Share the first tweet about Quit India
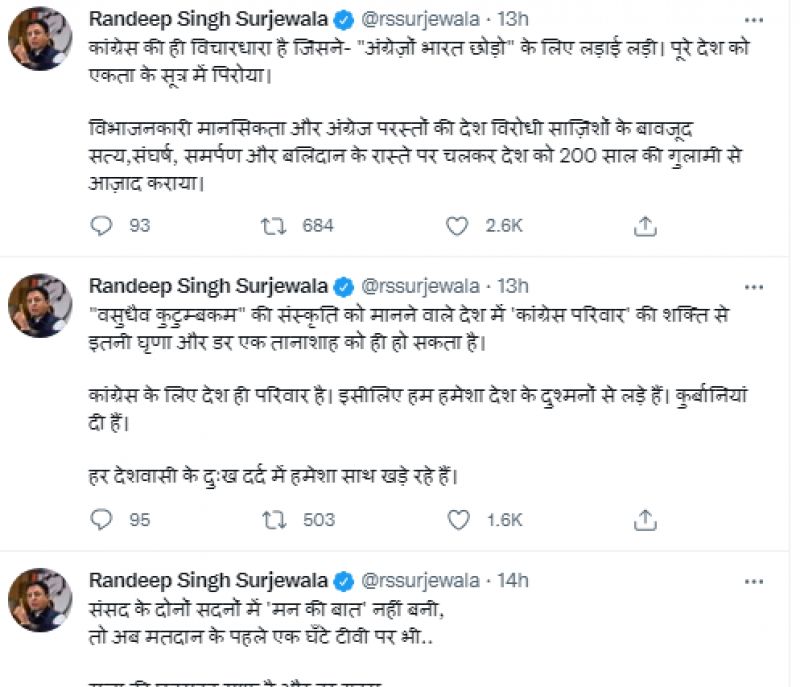800x687 pixels. (645, 226)
